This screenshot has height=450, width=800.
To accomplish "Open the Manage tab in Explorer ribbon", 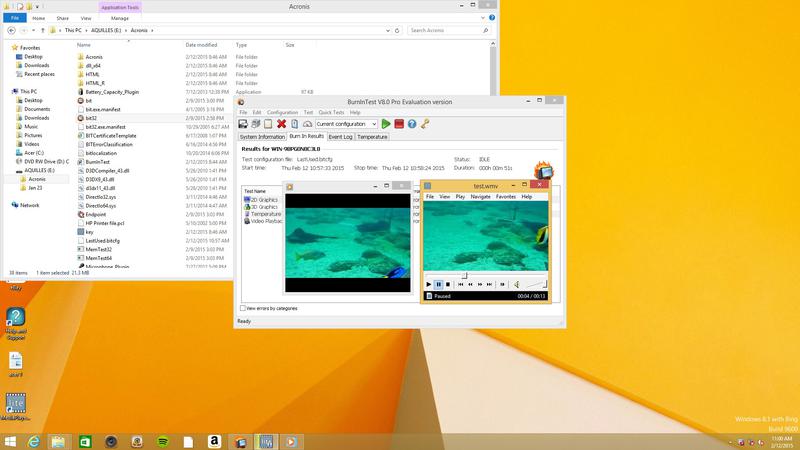I will pyautogui.click(x=120, y=18).
